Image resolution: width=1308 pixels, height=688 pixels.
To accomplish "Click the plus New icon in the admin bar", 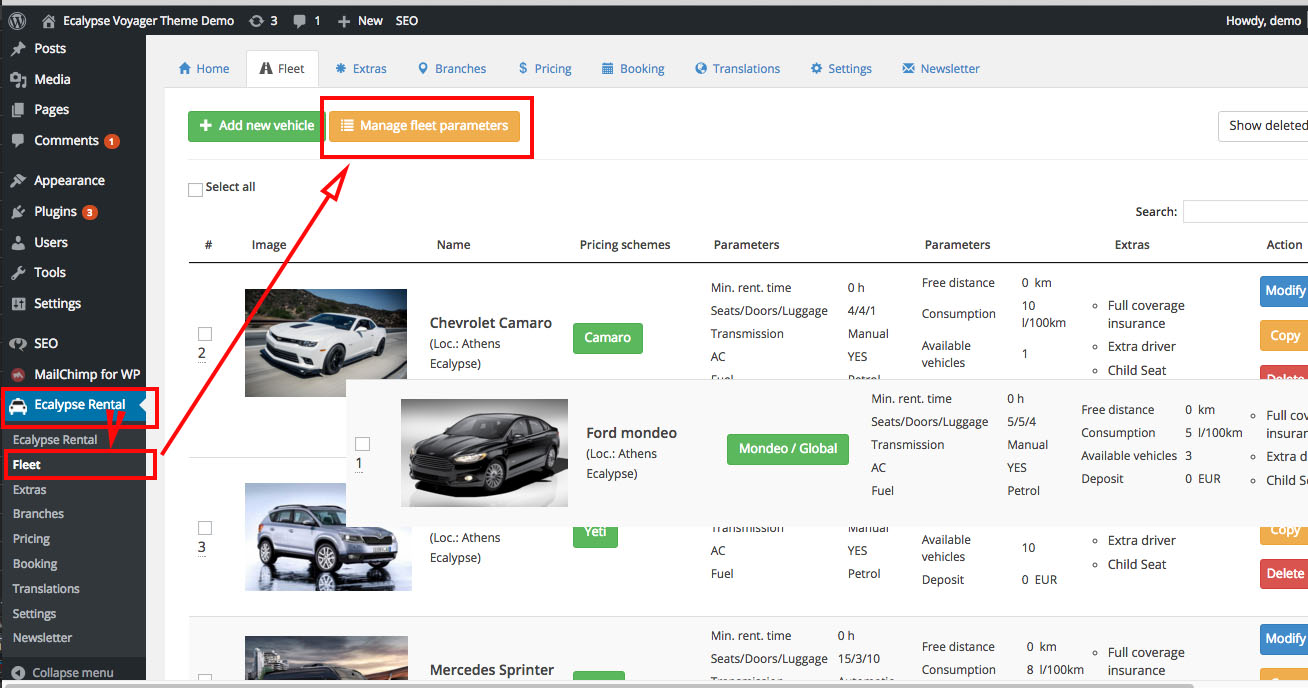I will [344, 20].
